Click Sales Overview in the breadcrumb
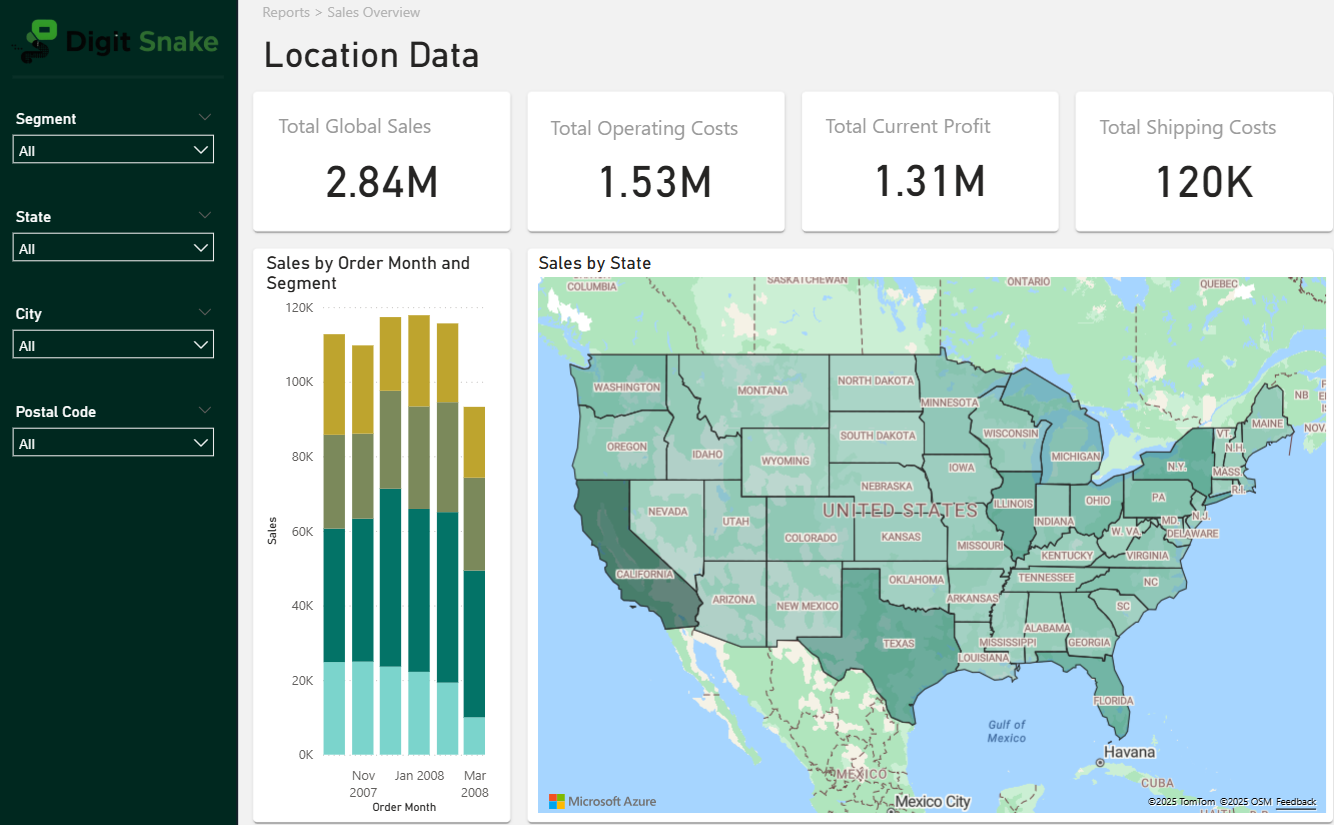Image resolution: width=1334 pixels, height=825 pixels. coord(373,13)
